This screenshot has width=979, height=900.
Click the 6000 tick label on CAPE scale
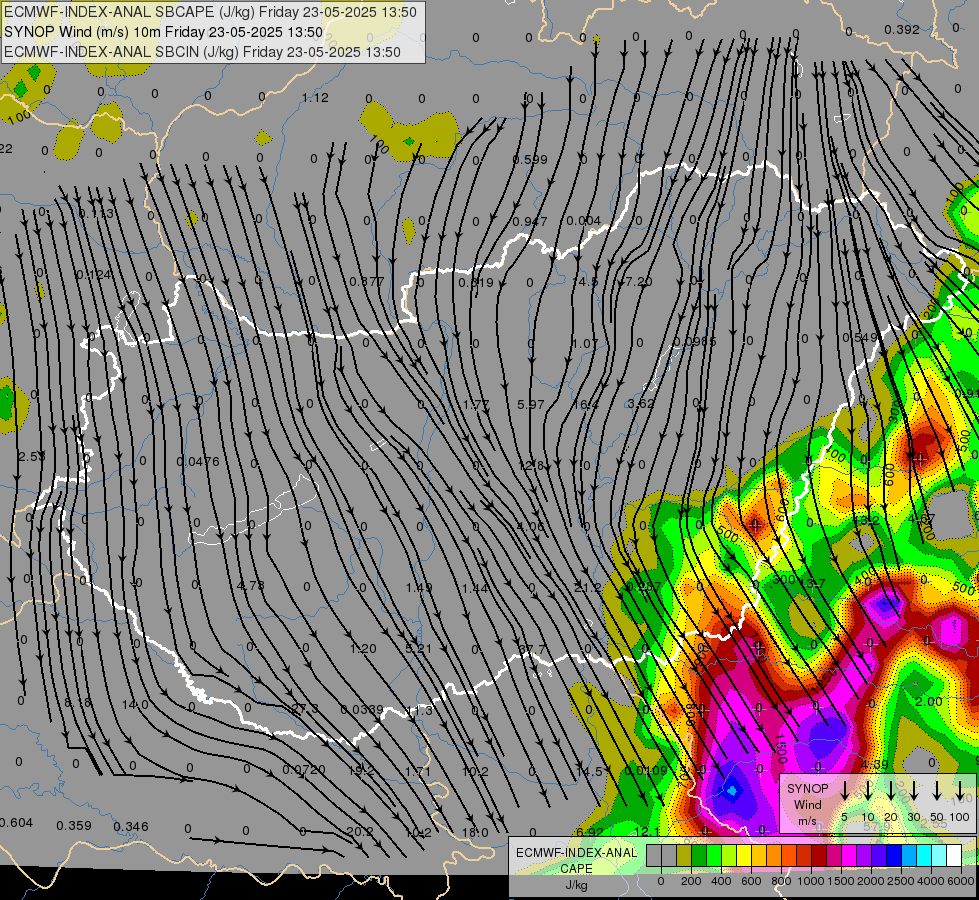(961, 881)
